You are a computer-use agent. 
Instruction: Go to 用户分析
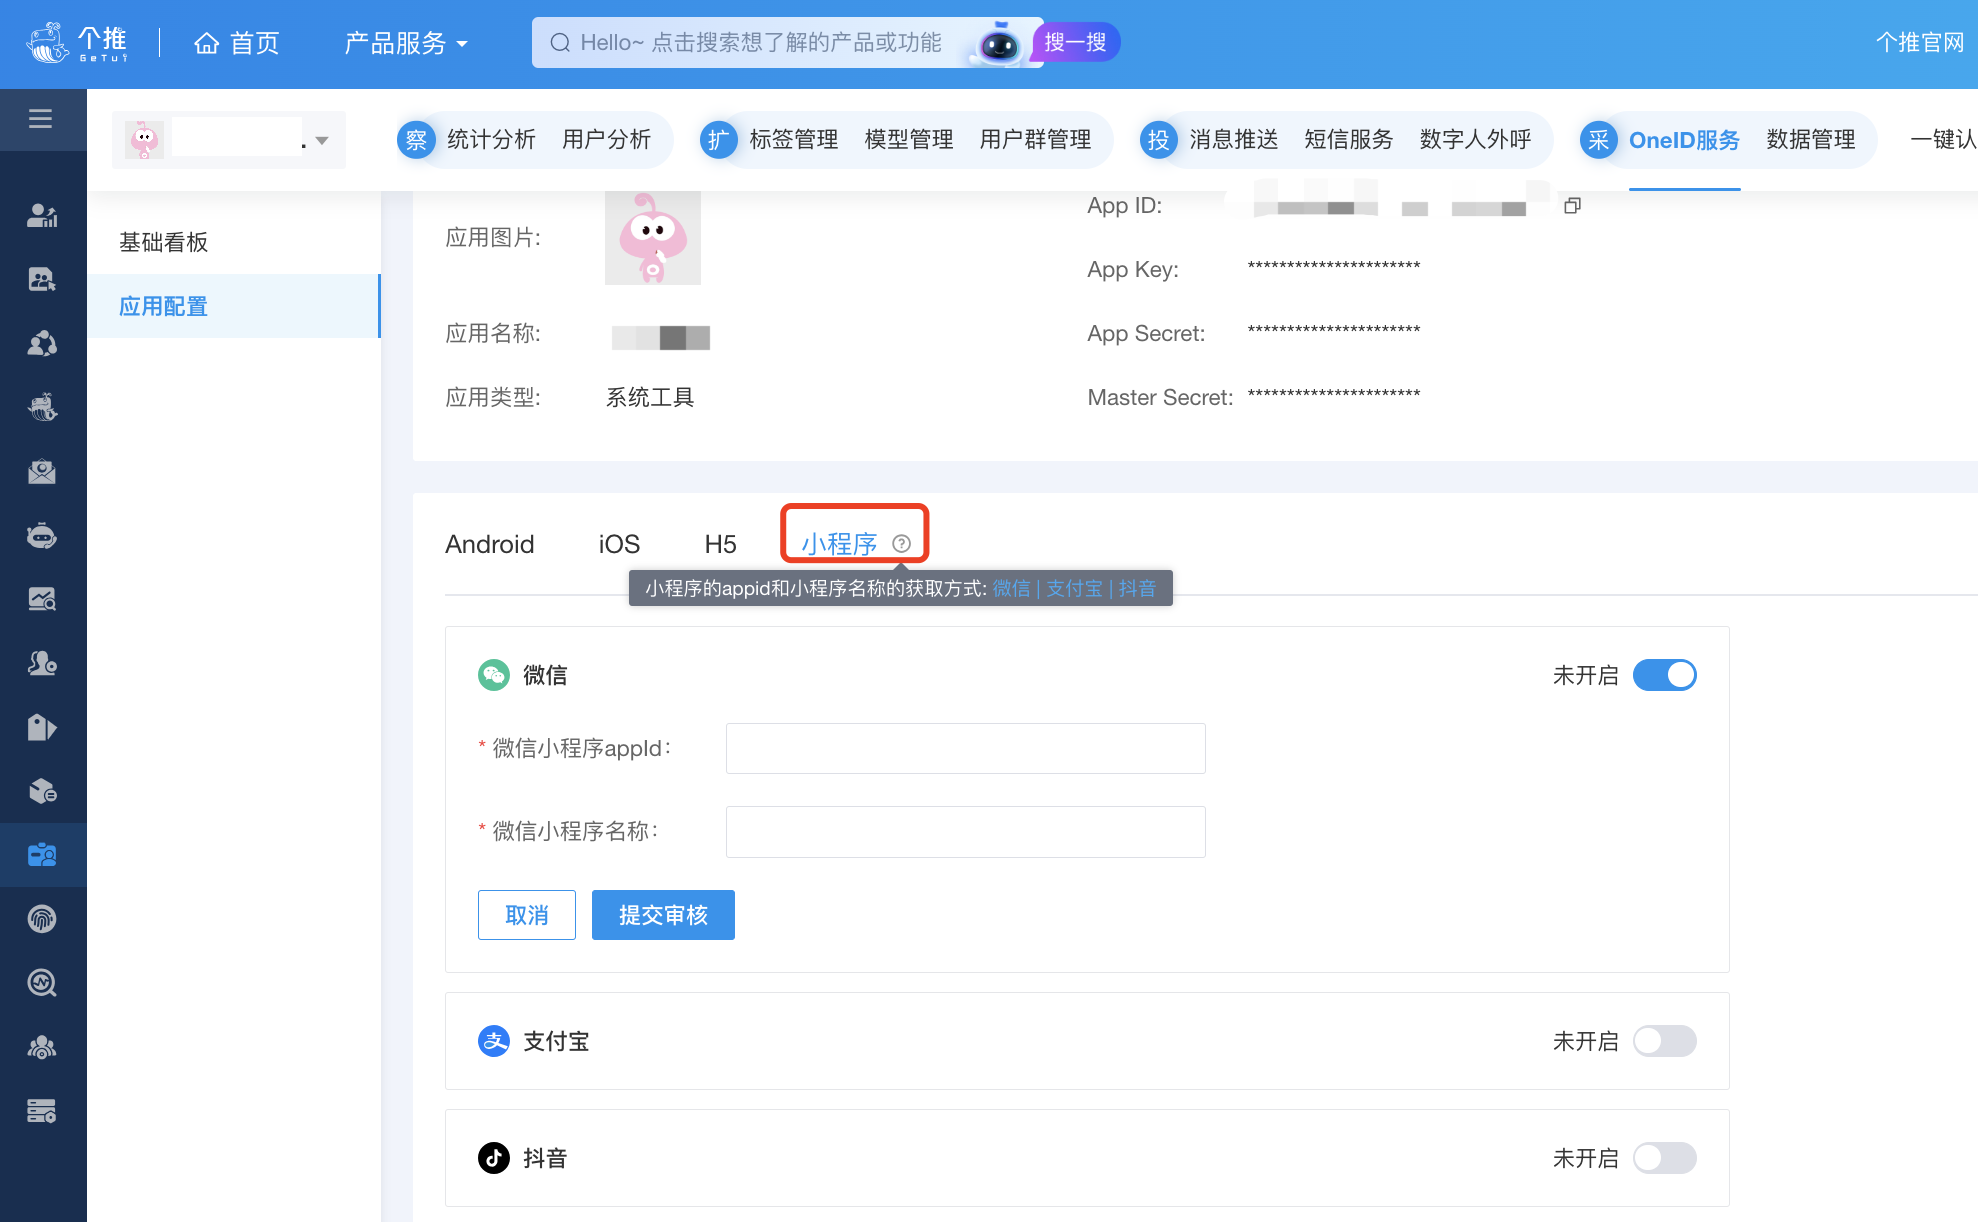click(606, 140)
